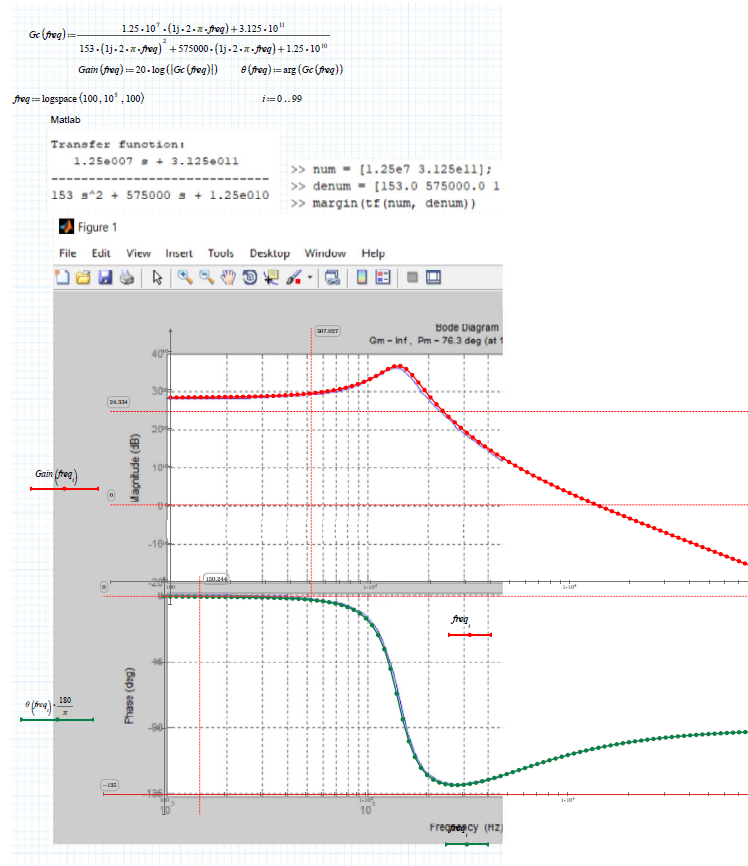Click the θ(freq)·180/π y-axis trace label
This screenshot has height=866, width=748.
tap(49, 705)
